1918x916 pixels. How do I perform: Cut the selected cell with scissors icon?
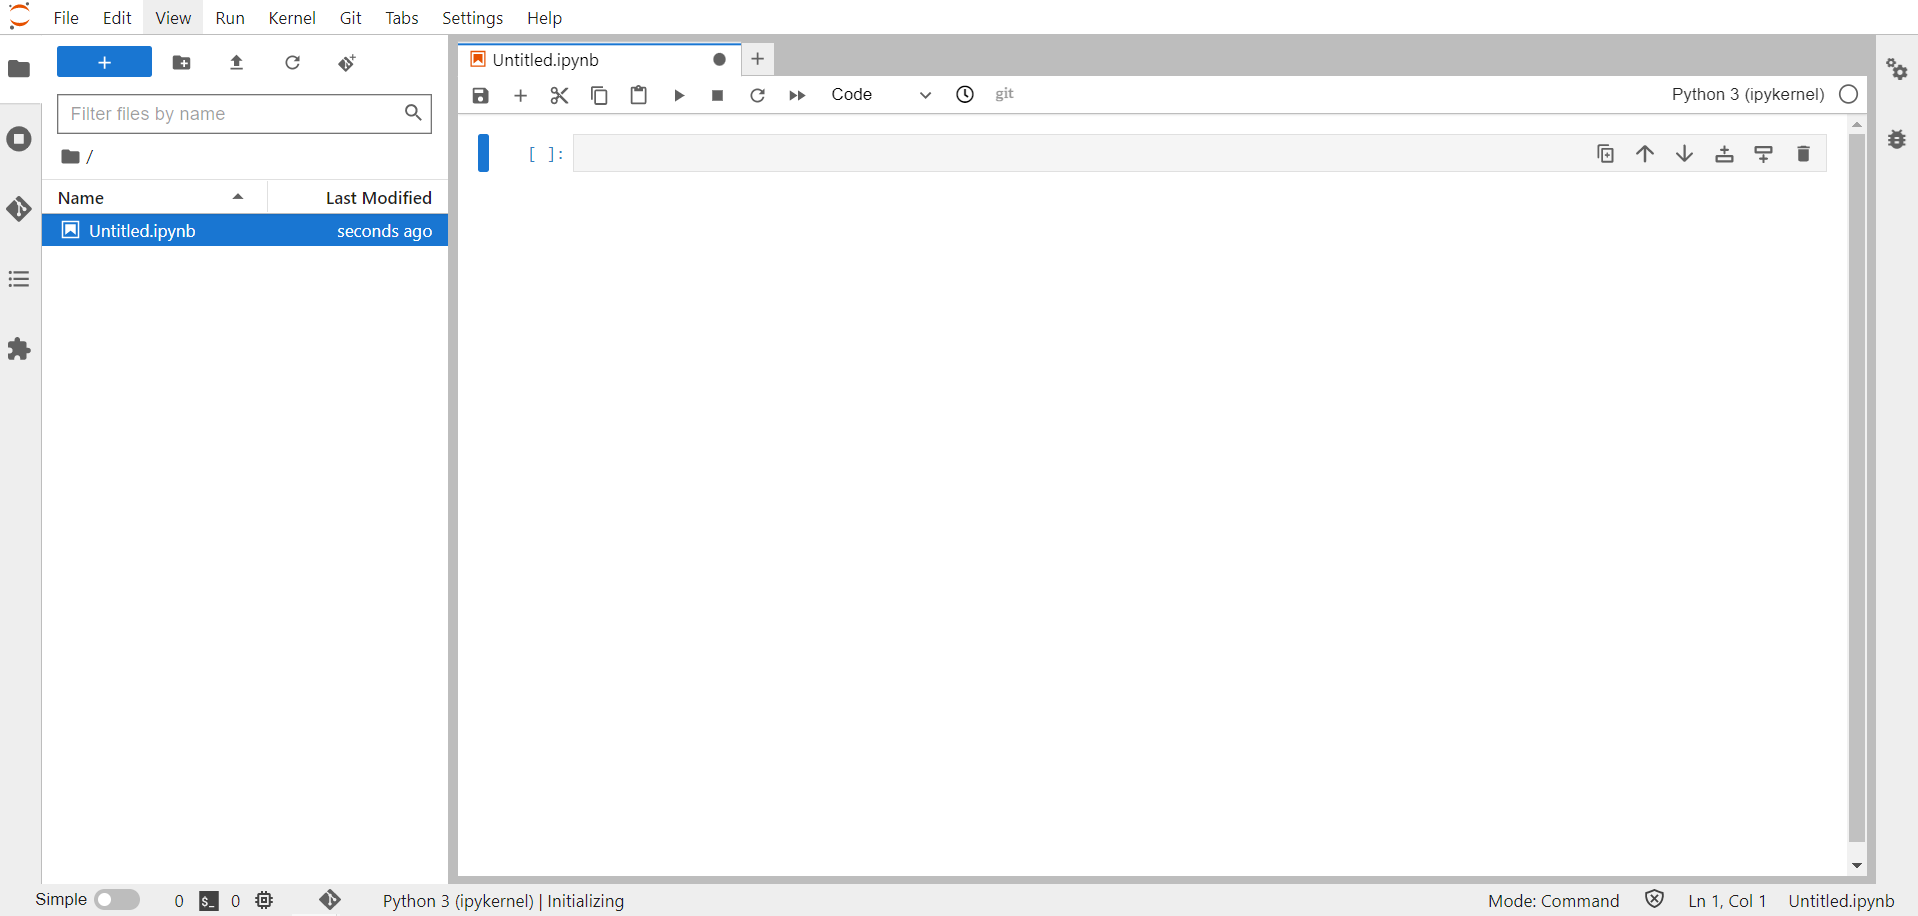coord(559,95)
